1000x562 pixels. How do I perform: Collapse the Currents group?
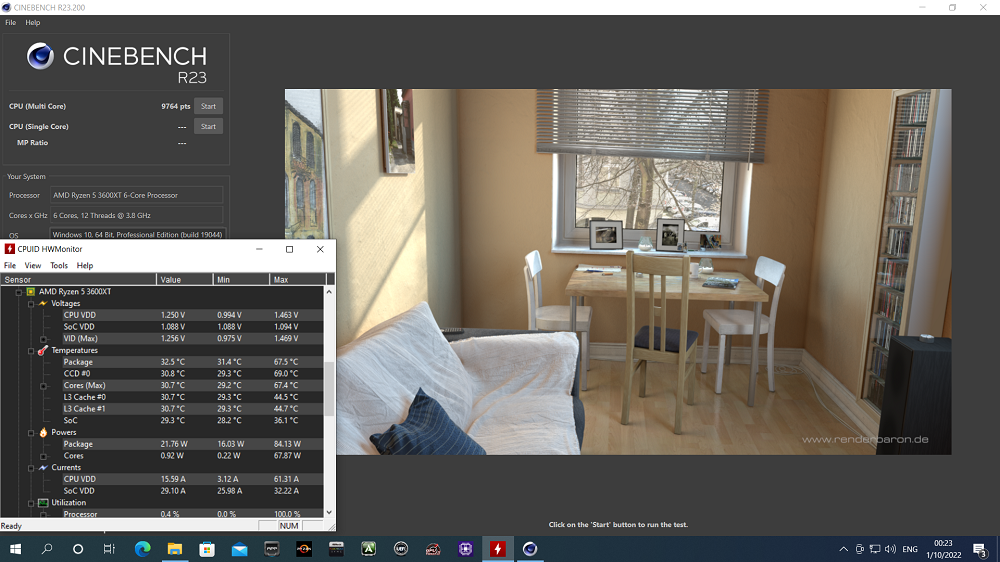(x=31, y=468)
